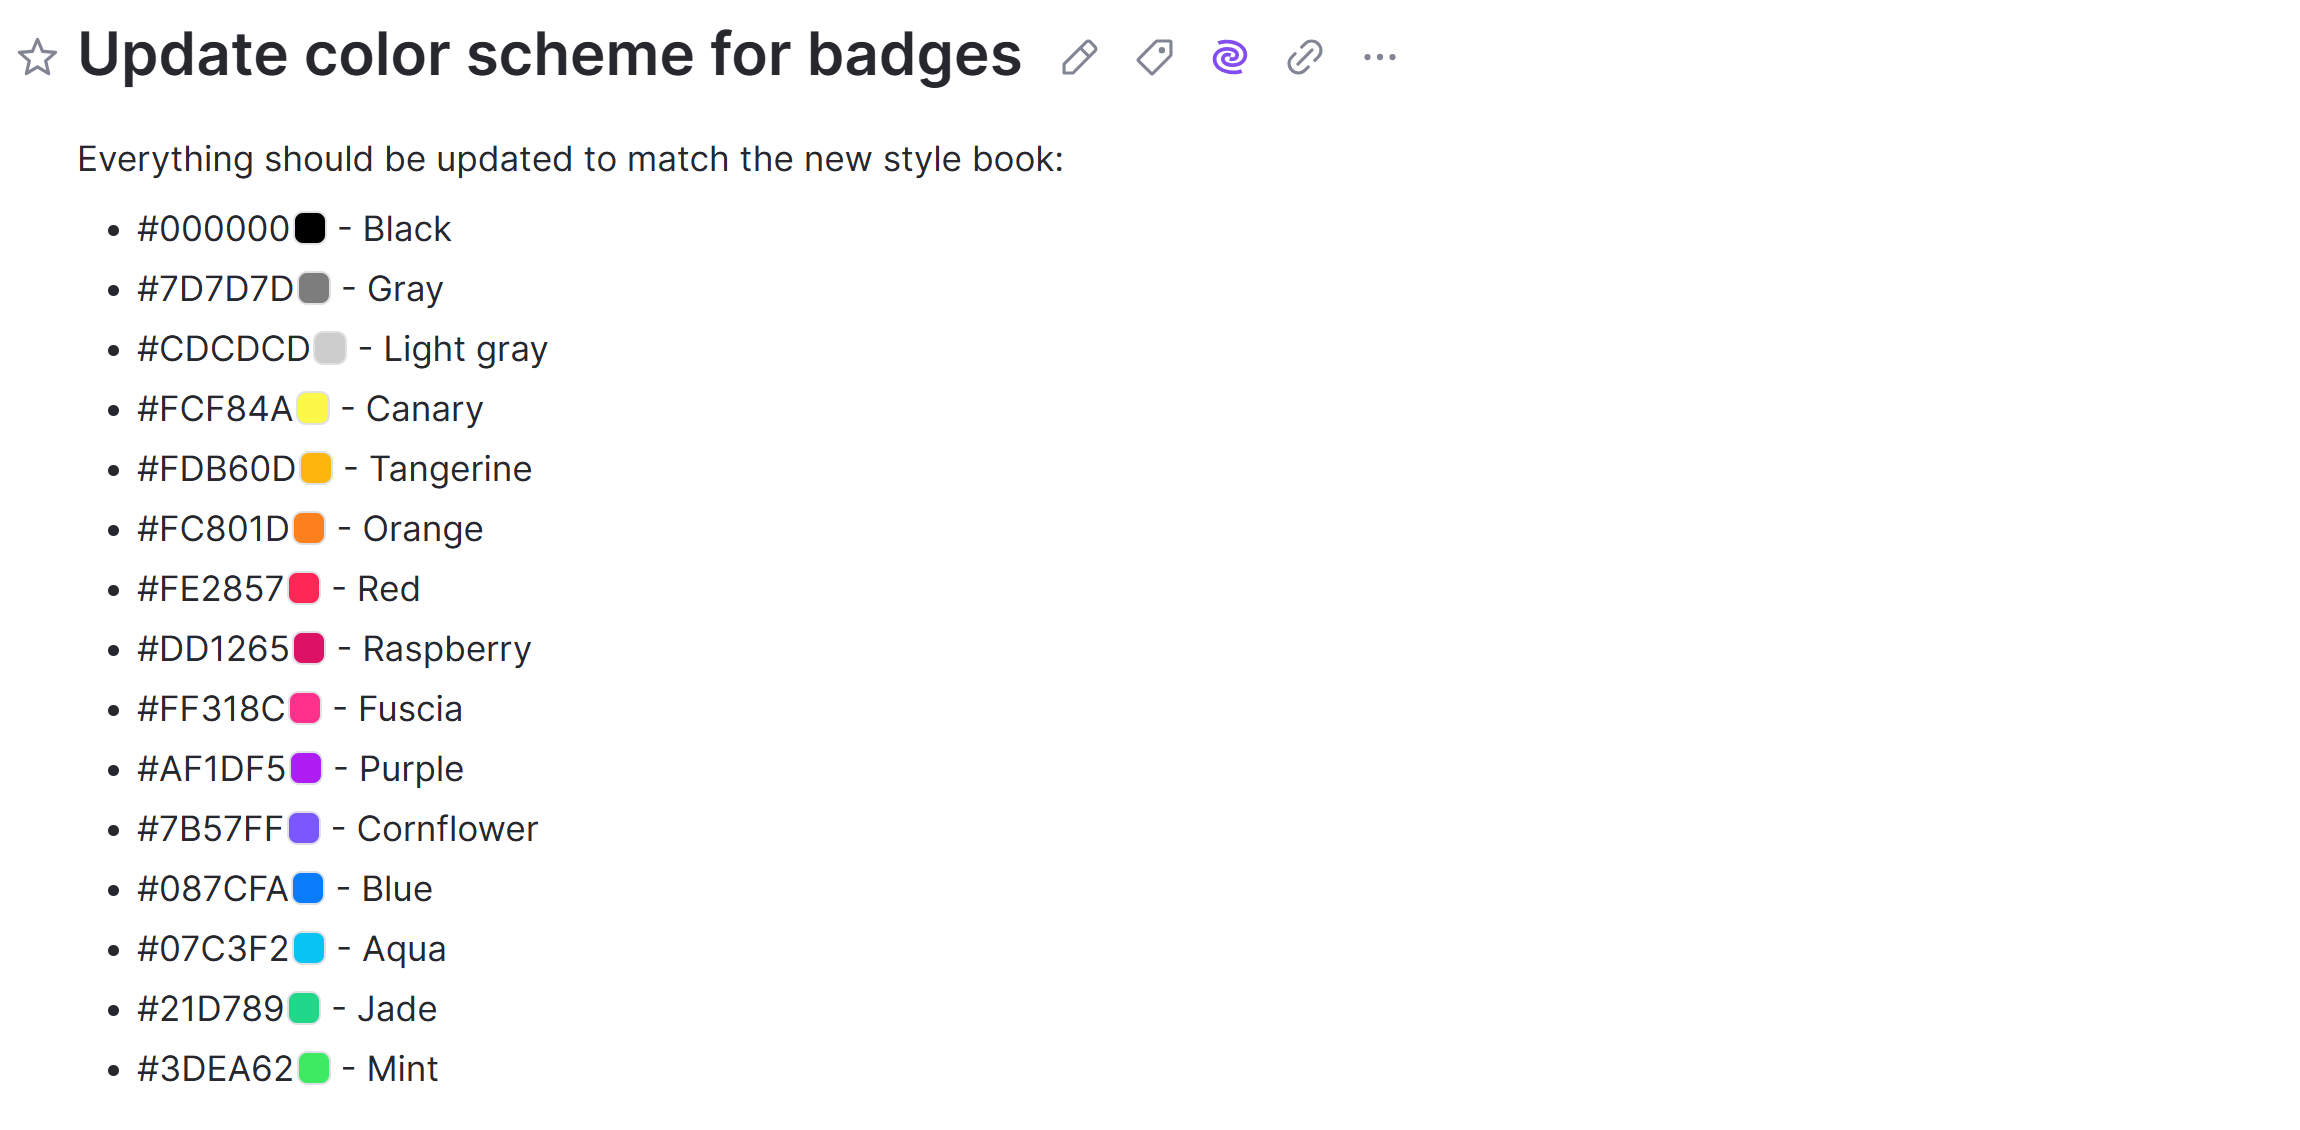Click the issue title text
The width and height of the screenshot is (2300, 1130).
pos(549,55)
